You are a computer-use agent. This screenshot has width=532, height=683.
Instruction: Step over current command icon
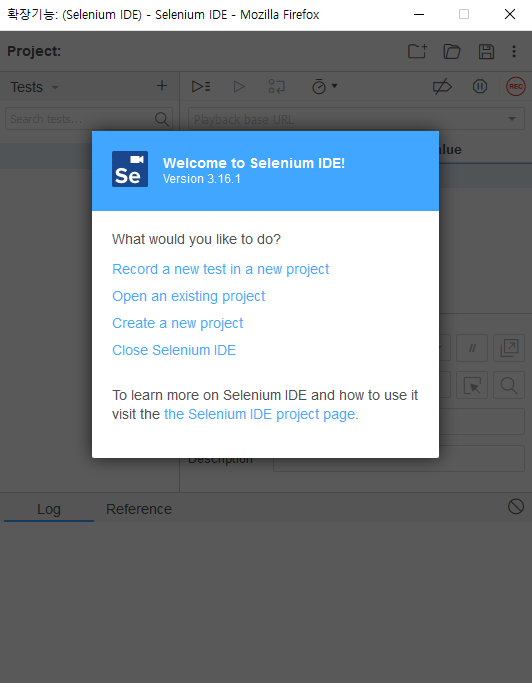tap(277, 86)
